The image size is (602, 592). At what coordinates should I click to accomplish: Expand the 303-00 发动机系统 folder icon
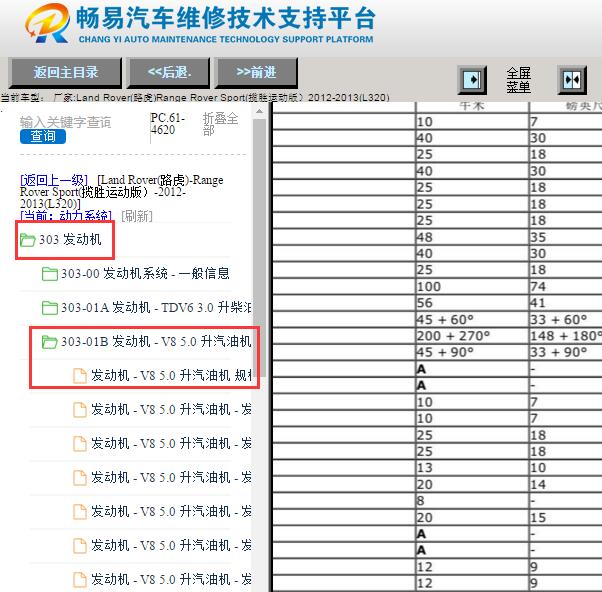tap(50, 274)
